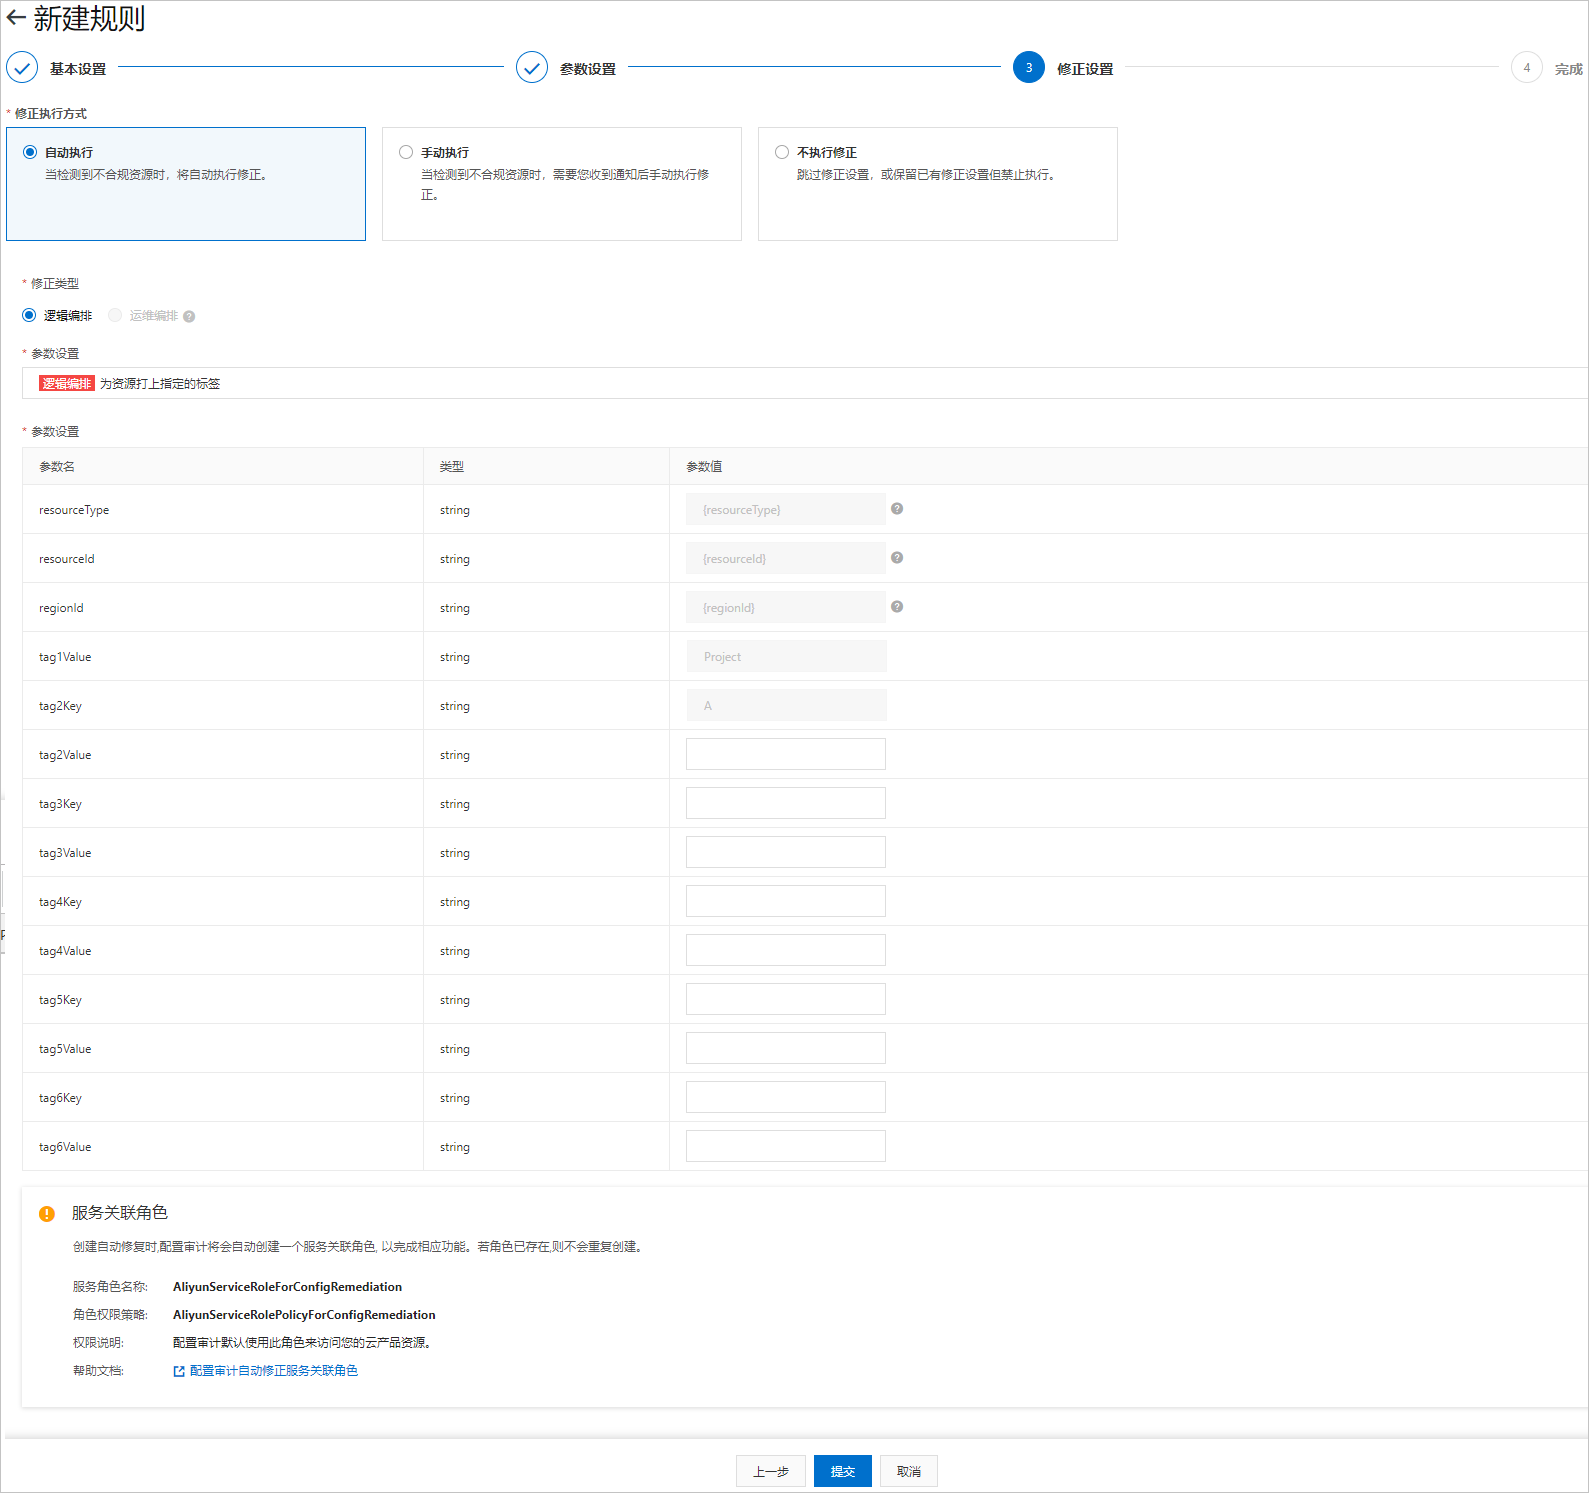Open the 配置审计自动修正服务关联角色 help link
This screenshot has height=1493, width=1589.
(274, 1371)
